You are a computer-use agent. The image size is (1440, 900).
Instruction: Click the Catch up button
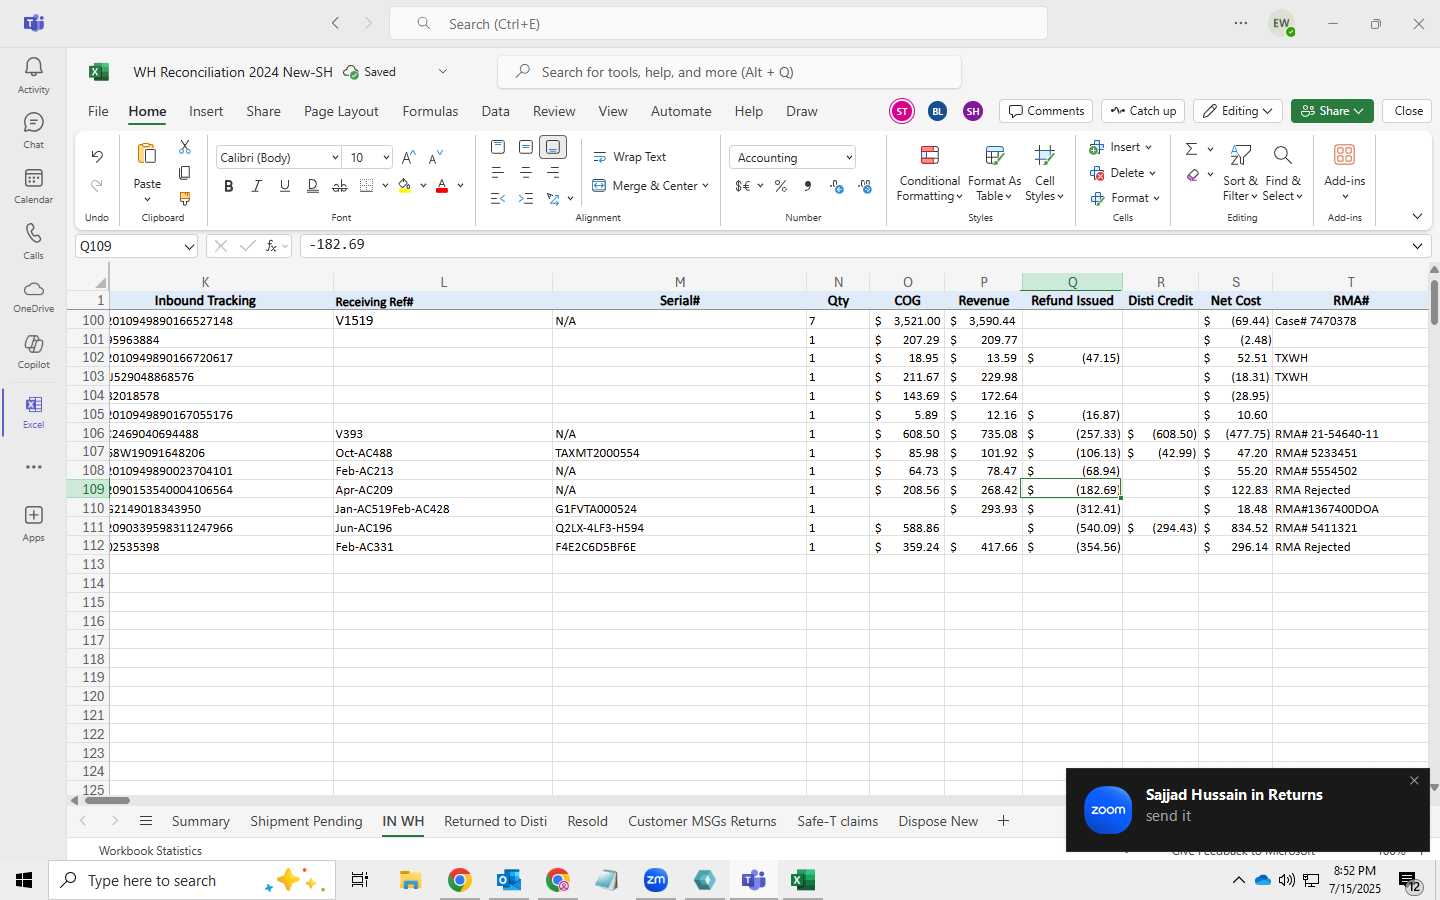click(1143, 111)
